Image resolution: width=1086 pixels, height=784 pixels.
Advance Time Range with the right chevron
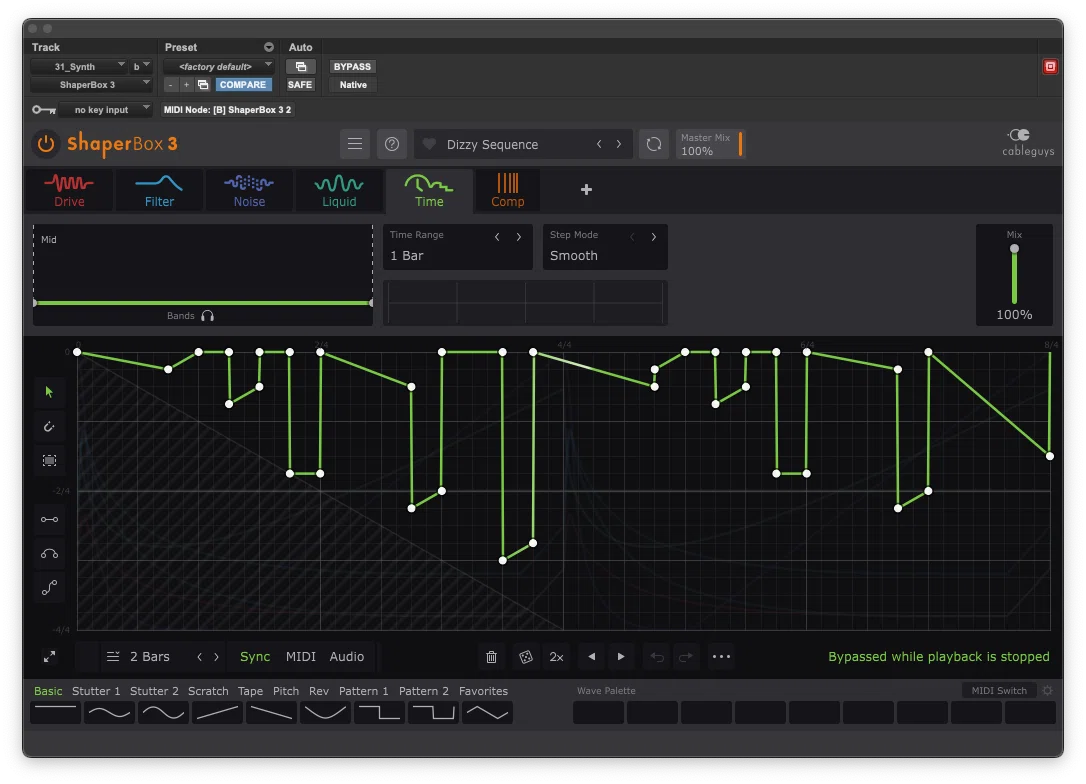coord(519,237)
